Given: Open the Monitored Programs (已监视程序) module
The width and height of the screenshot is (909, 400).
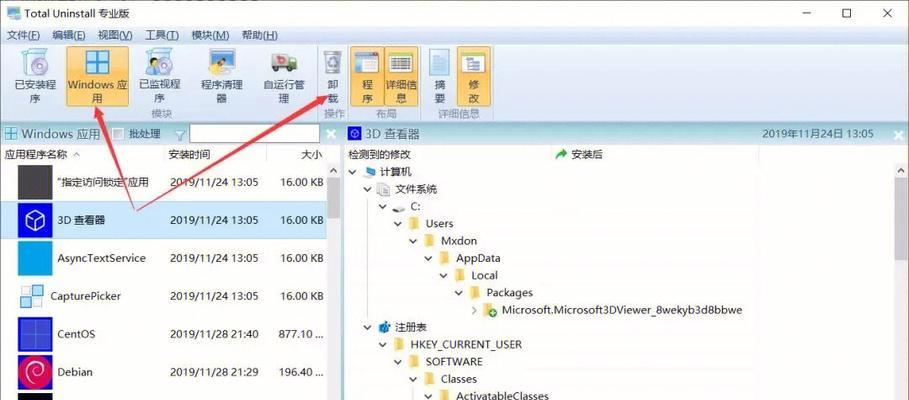Looking at the screenshot, I should click(159, 77).
